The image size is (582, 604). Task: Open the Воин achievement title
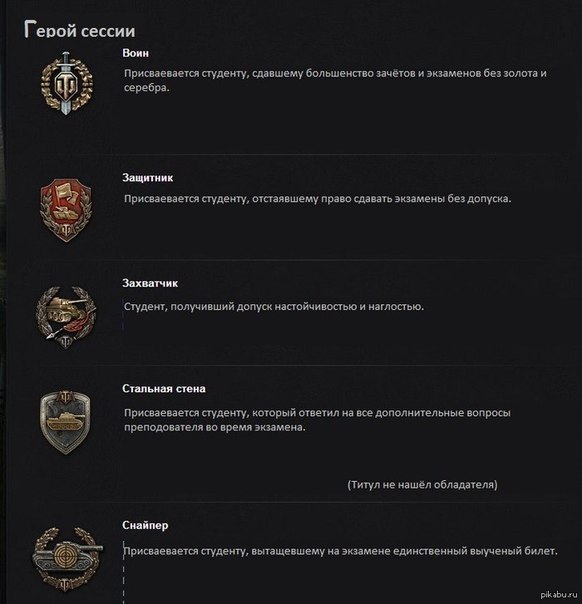tap(136, 53)
